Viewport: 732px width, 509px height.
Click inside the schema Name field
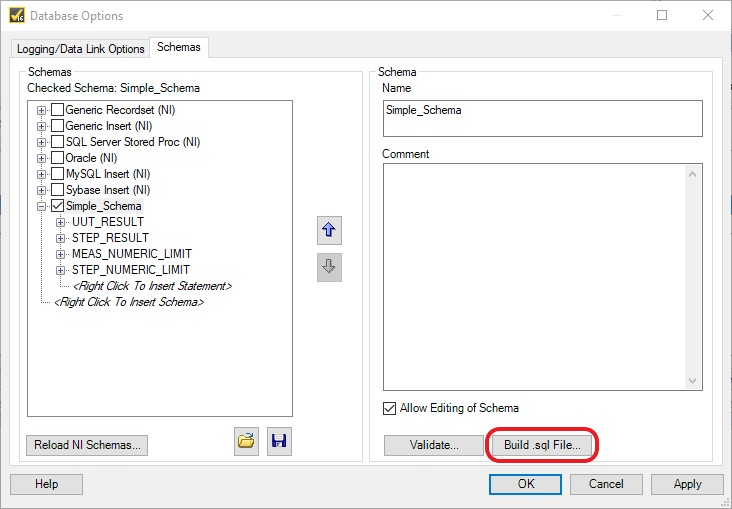point(542,118)
